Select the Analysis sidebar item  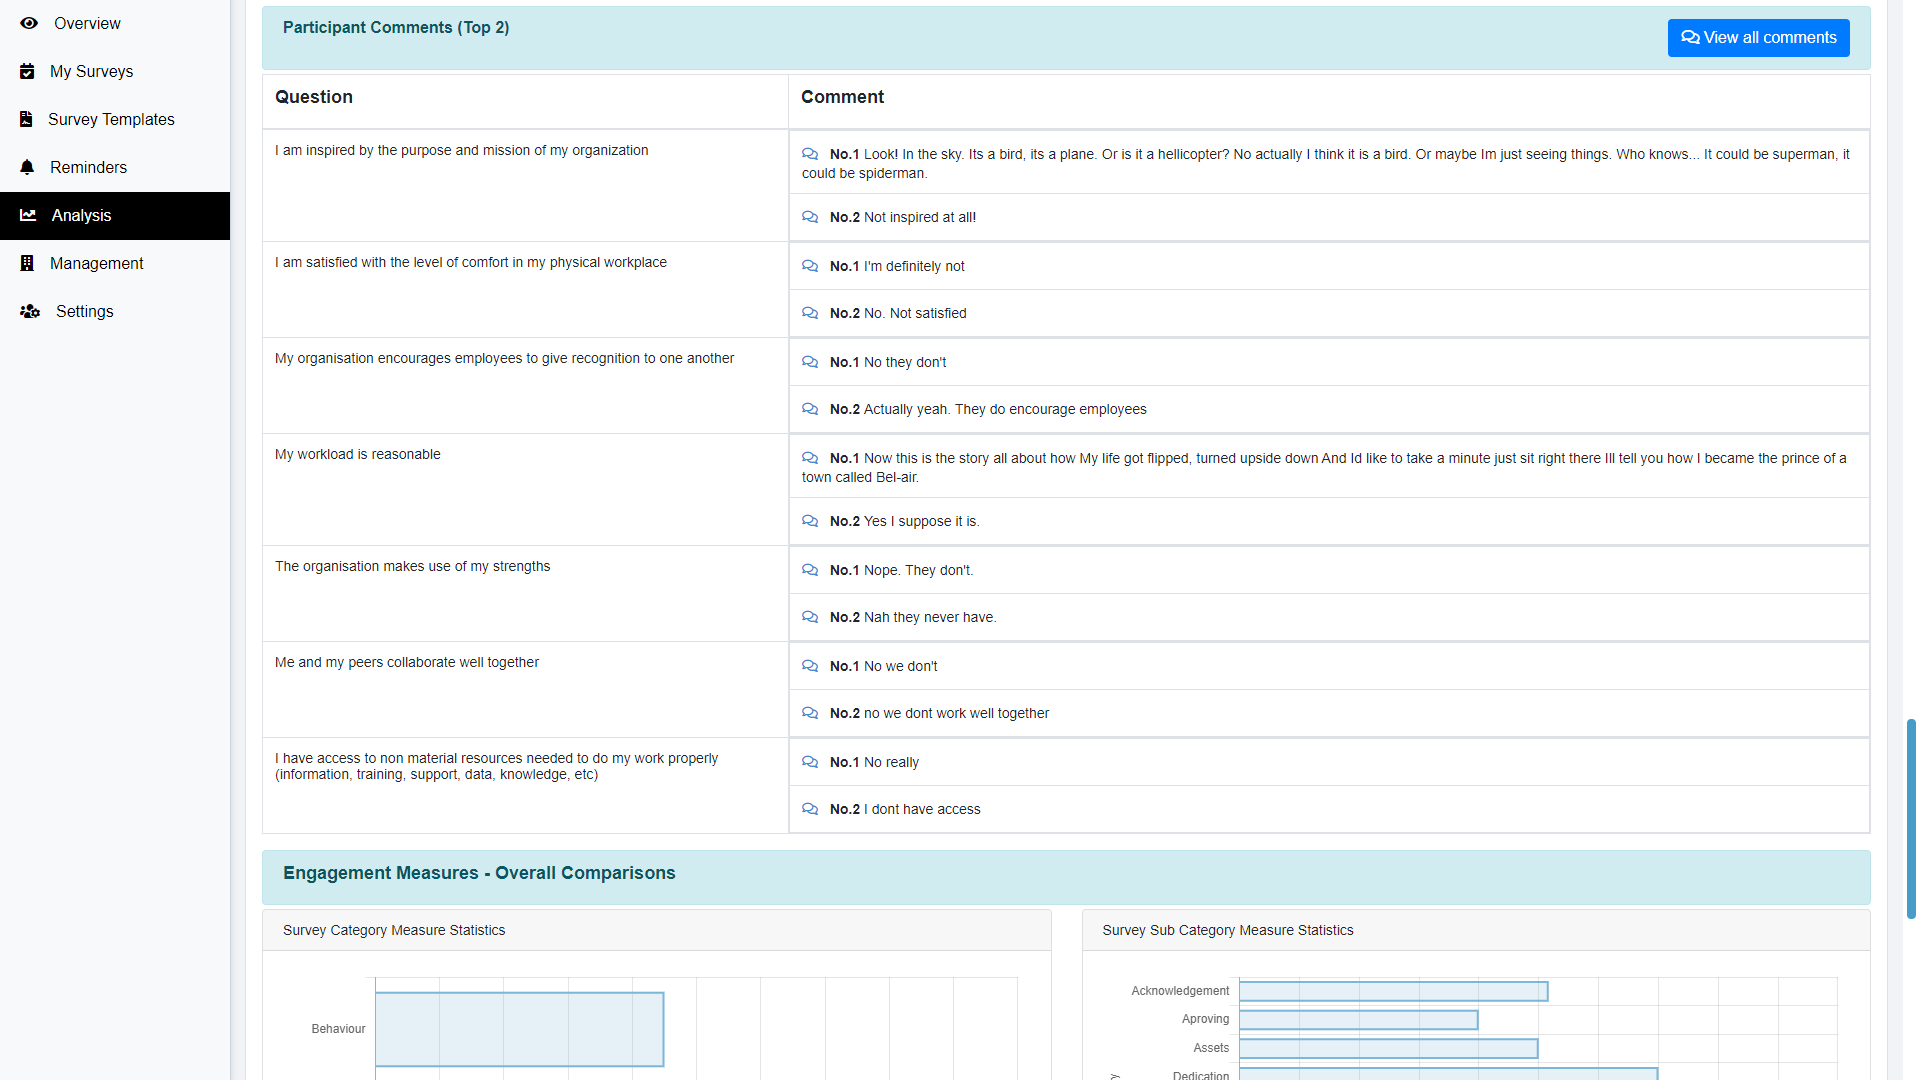point(115,215)
